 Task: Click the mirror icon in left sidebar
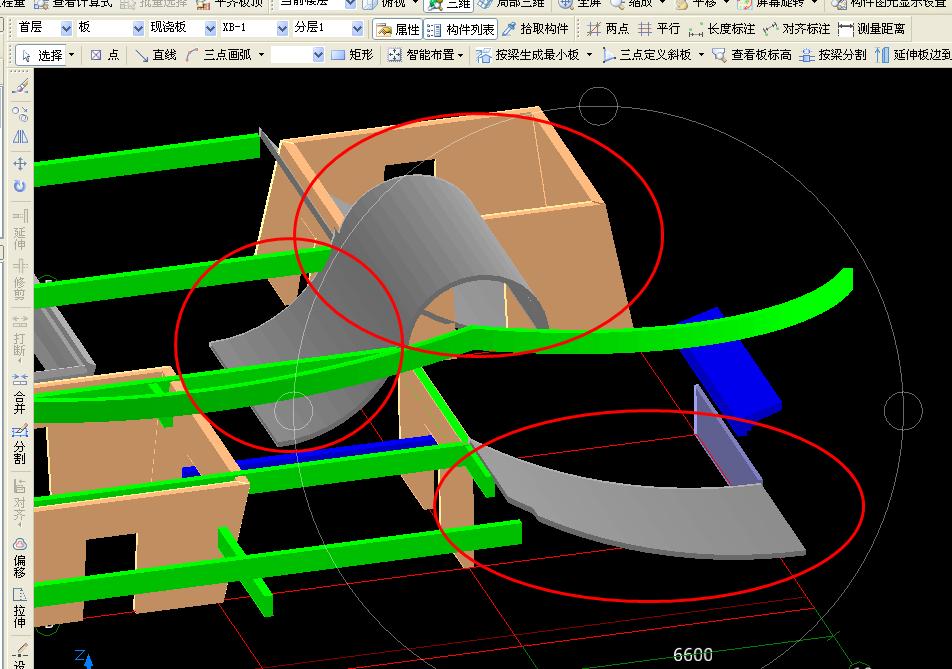coord(19,138)
